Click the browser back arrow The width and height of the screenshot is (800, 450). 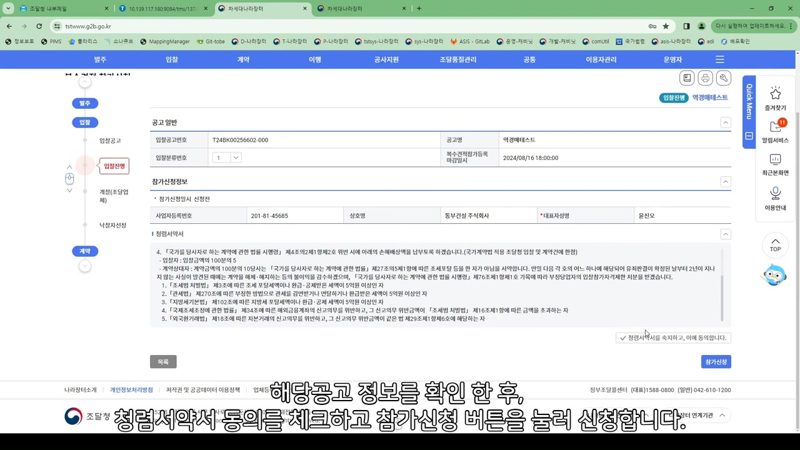click(9, 26)
